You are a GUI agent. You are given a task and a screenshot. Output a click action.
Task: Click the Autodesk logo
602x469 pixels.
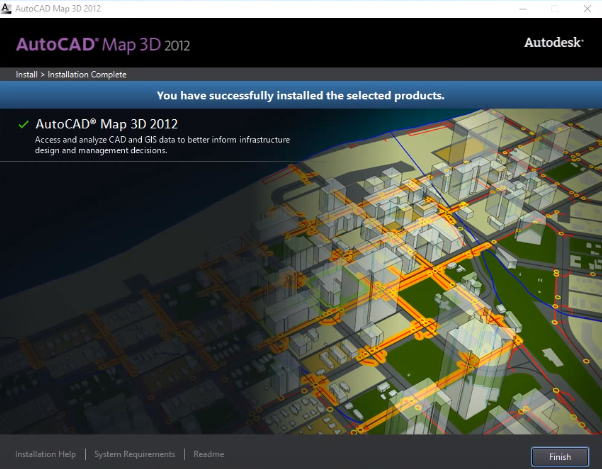coord(554,42)
